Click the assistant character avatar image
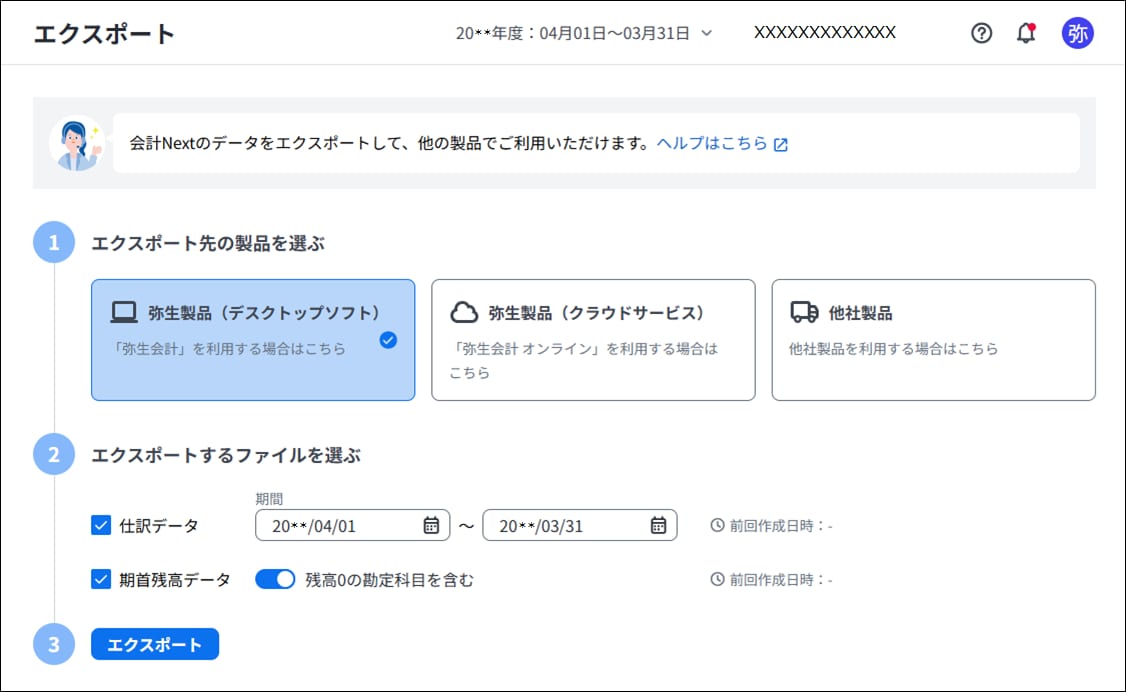 76,143
